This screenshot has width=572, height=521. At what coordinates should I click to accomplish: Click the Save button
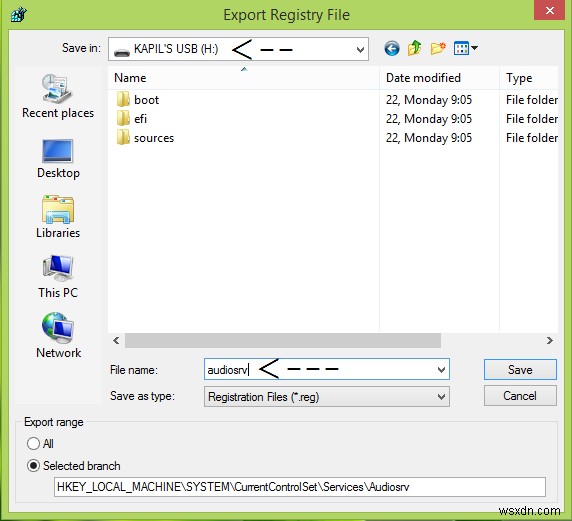point(520,370)
